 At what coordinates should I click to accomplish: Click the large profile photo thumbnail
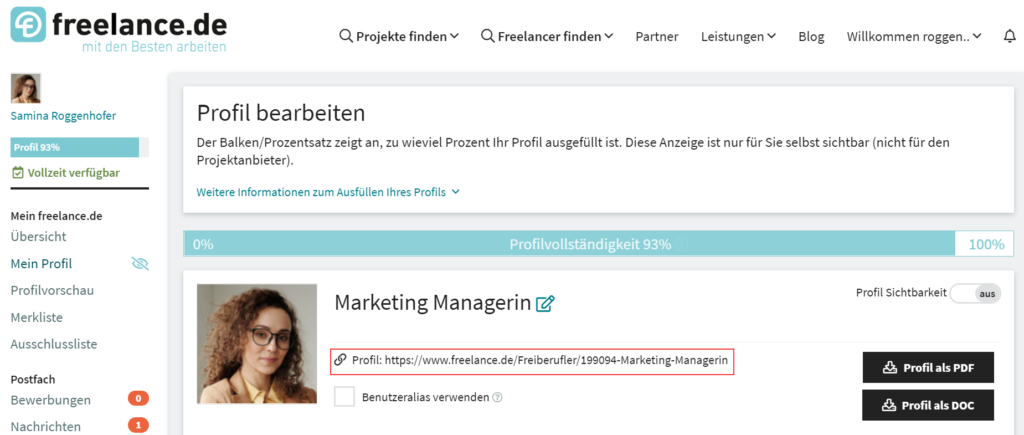[x=248, y=346]
